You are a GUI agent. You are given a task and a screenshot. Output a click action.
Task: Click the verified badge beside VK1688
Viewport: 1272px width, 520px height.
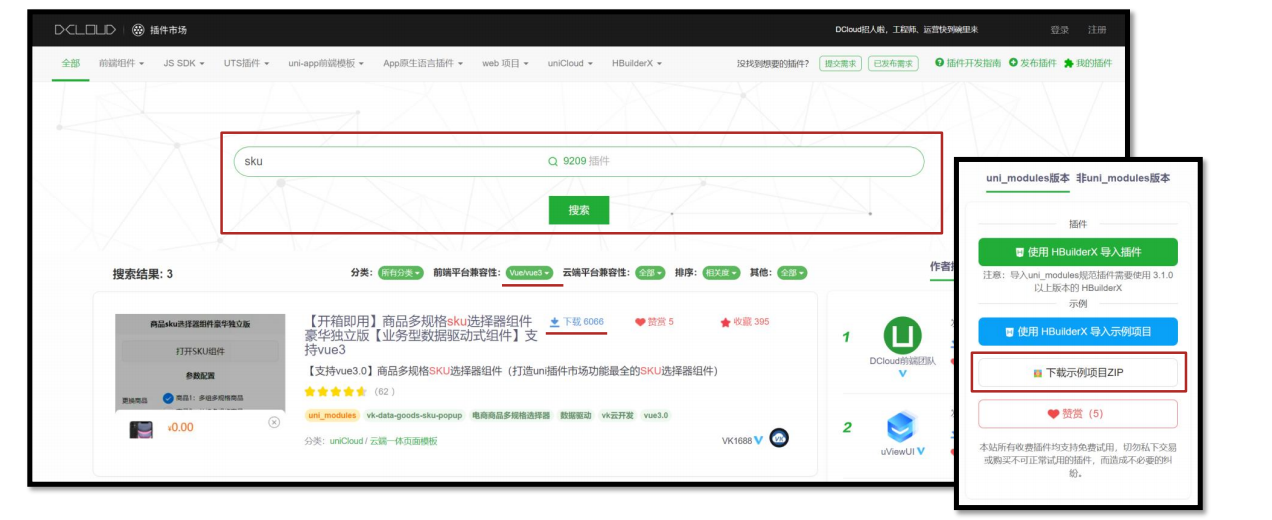point(758,440)
